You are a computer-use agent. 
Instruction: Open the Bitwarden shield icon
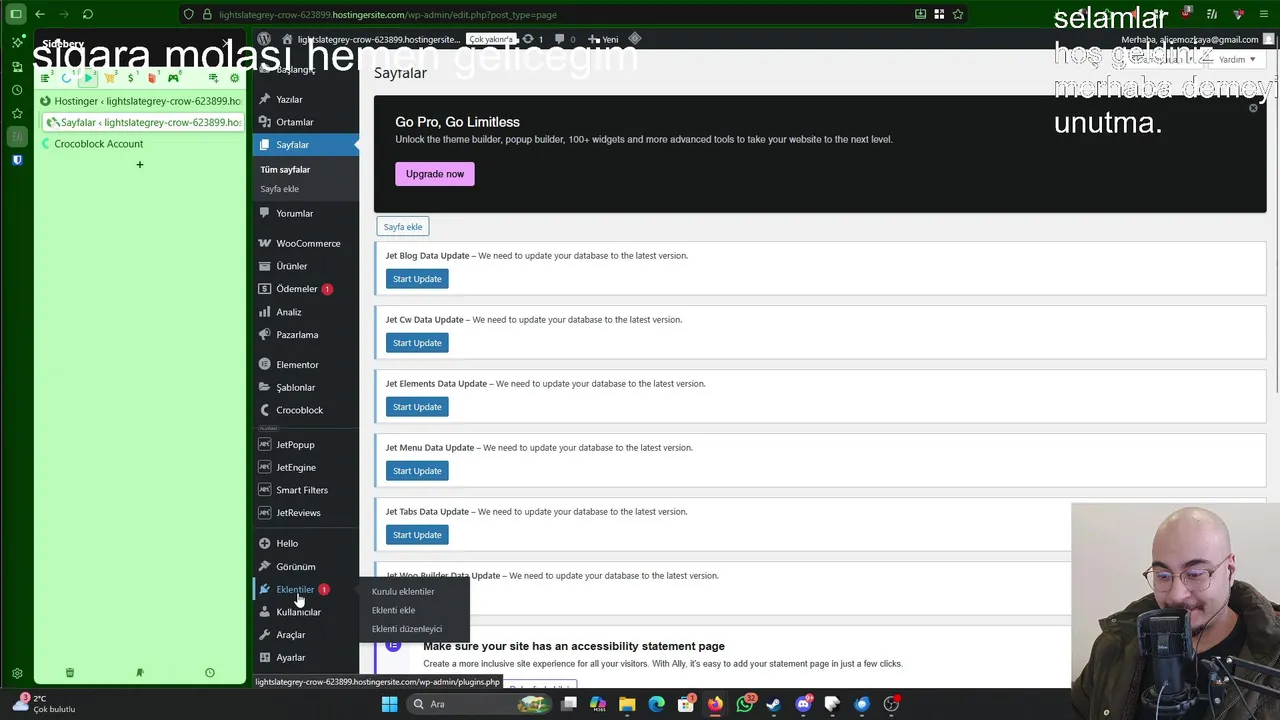tap(17, 160)
